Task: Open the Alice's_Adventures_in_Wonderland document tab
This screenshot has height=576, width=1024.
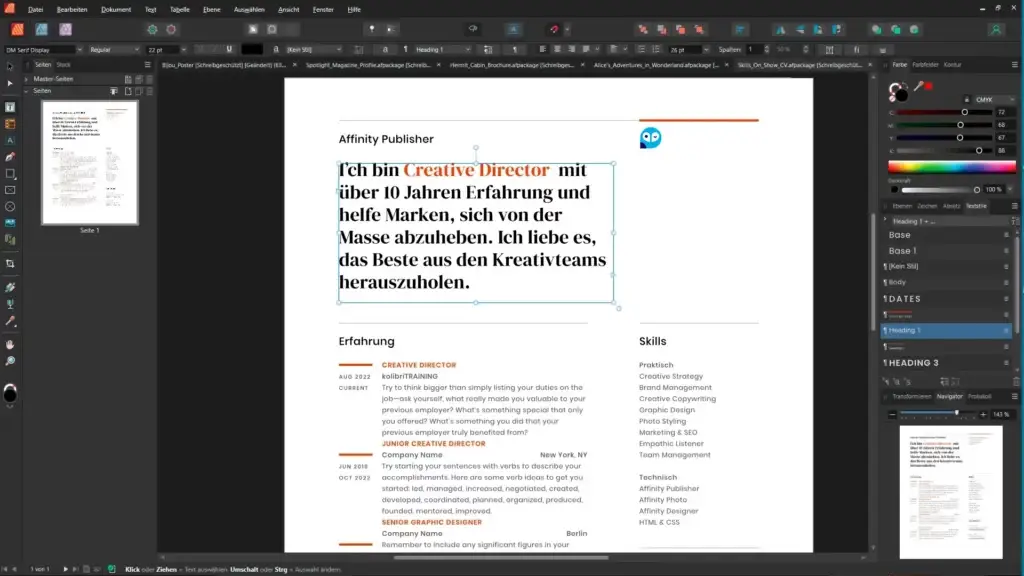Action: 656,65
